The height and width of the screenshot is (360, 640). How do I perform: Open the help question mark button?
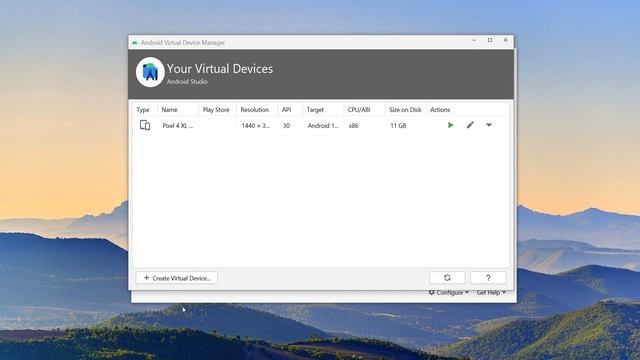488,278
